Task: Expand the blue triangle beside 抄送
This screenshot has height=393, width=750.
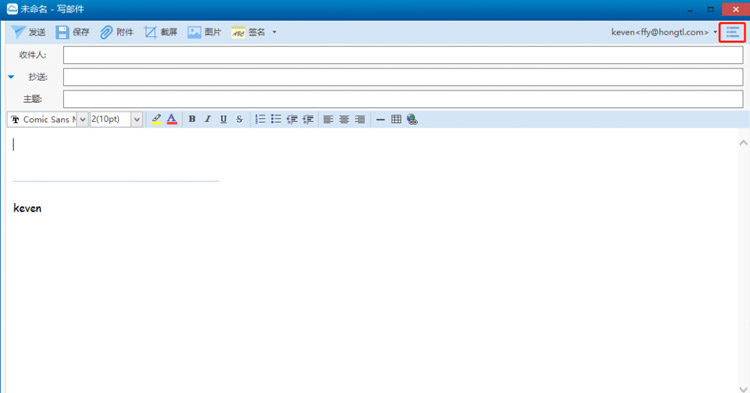Action: point(11,76)
